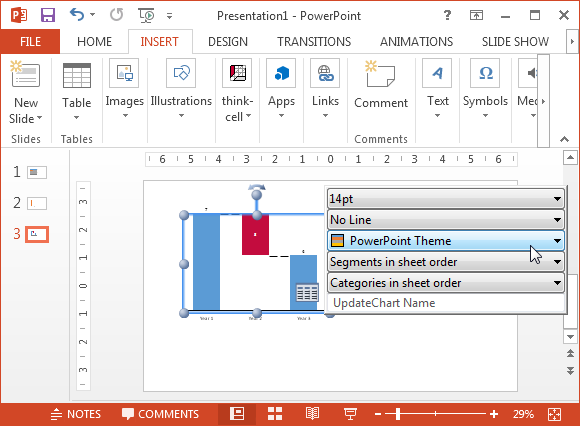Open the Table insert menu

(77, 91)
